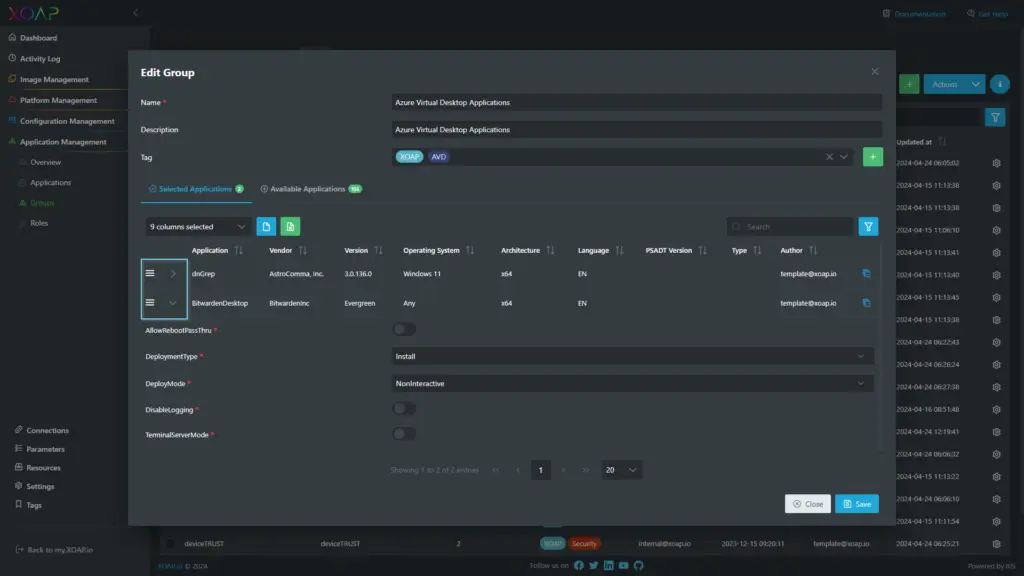Image resolution: width=1024 pixels, height=576 pixels.
Task: Select Roles in the sidebar
Action: [x=39, y=223]
